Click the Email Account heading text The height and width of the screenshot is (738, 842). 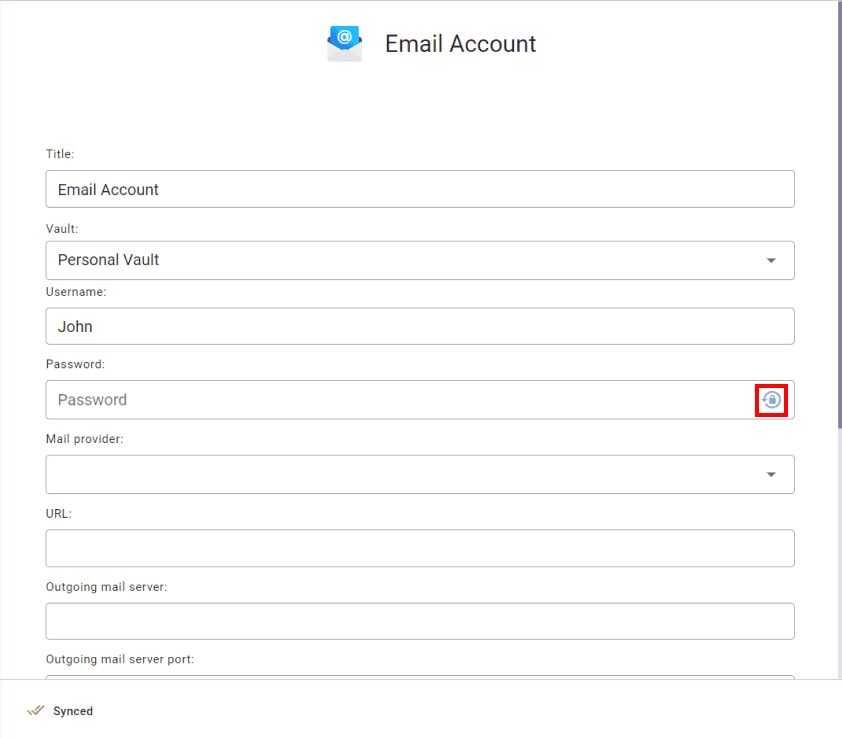[x=460, y=43]
